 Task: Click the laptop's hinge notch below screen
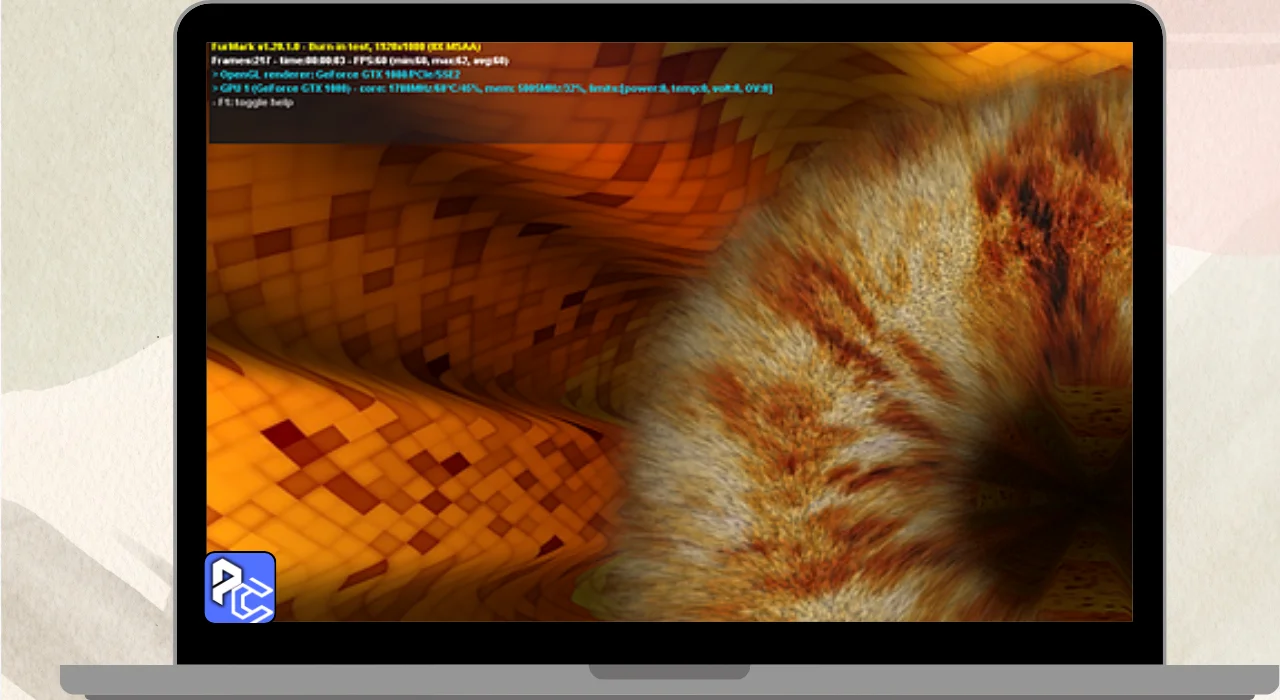(x=669, y=671)
